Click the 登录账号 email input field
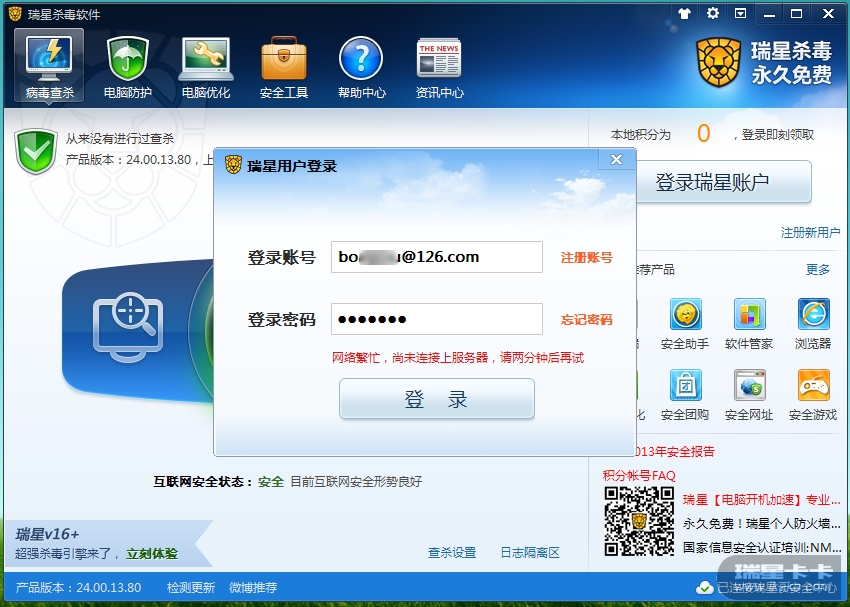Screen dimensions: 850x607 pos(436,257)
